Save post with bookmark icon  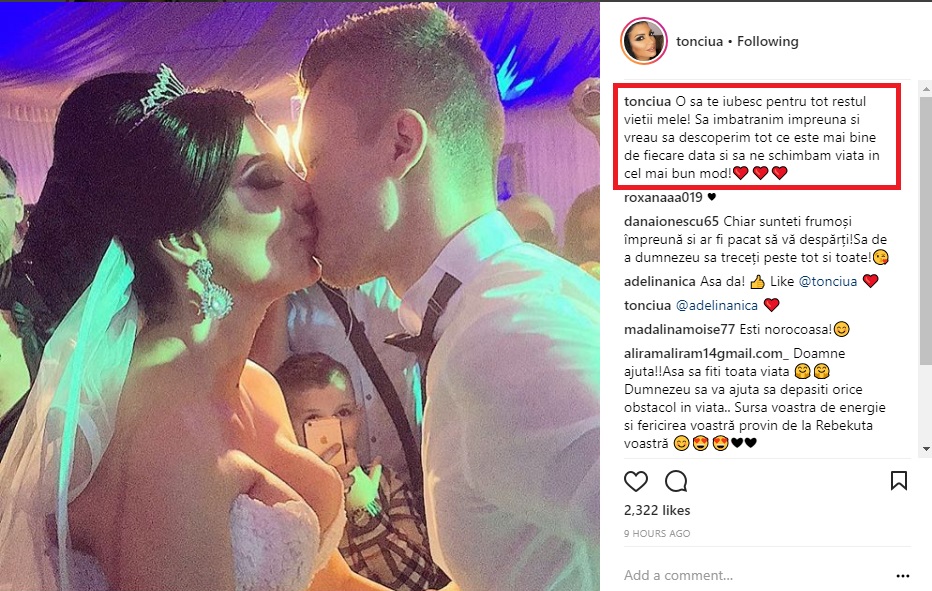pos(899,480)
